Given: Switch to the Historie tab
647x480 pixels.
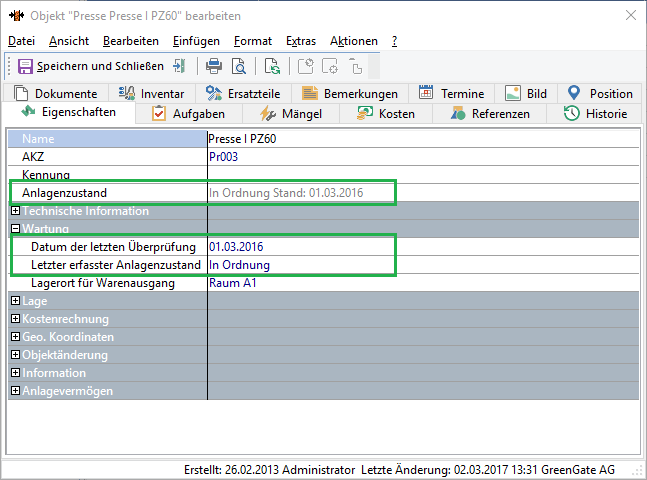Looking at the screenshot, I should 595,113.
